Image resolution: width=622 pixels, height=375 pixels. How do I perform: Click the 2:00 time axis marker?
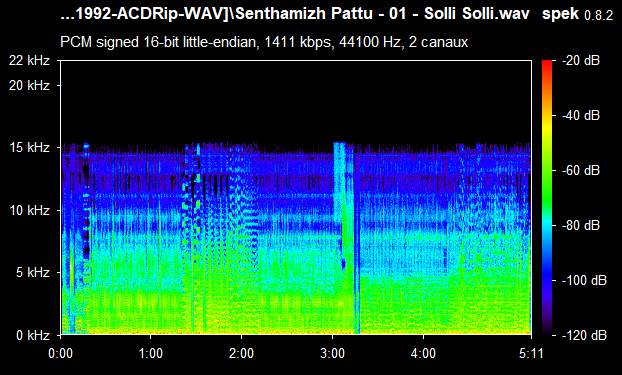pos(241,353)
